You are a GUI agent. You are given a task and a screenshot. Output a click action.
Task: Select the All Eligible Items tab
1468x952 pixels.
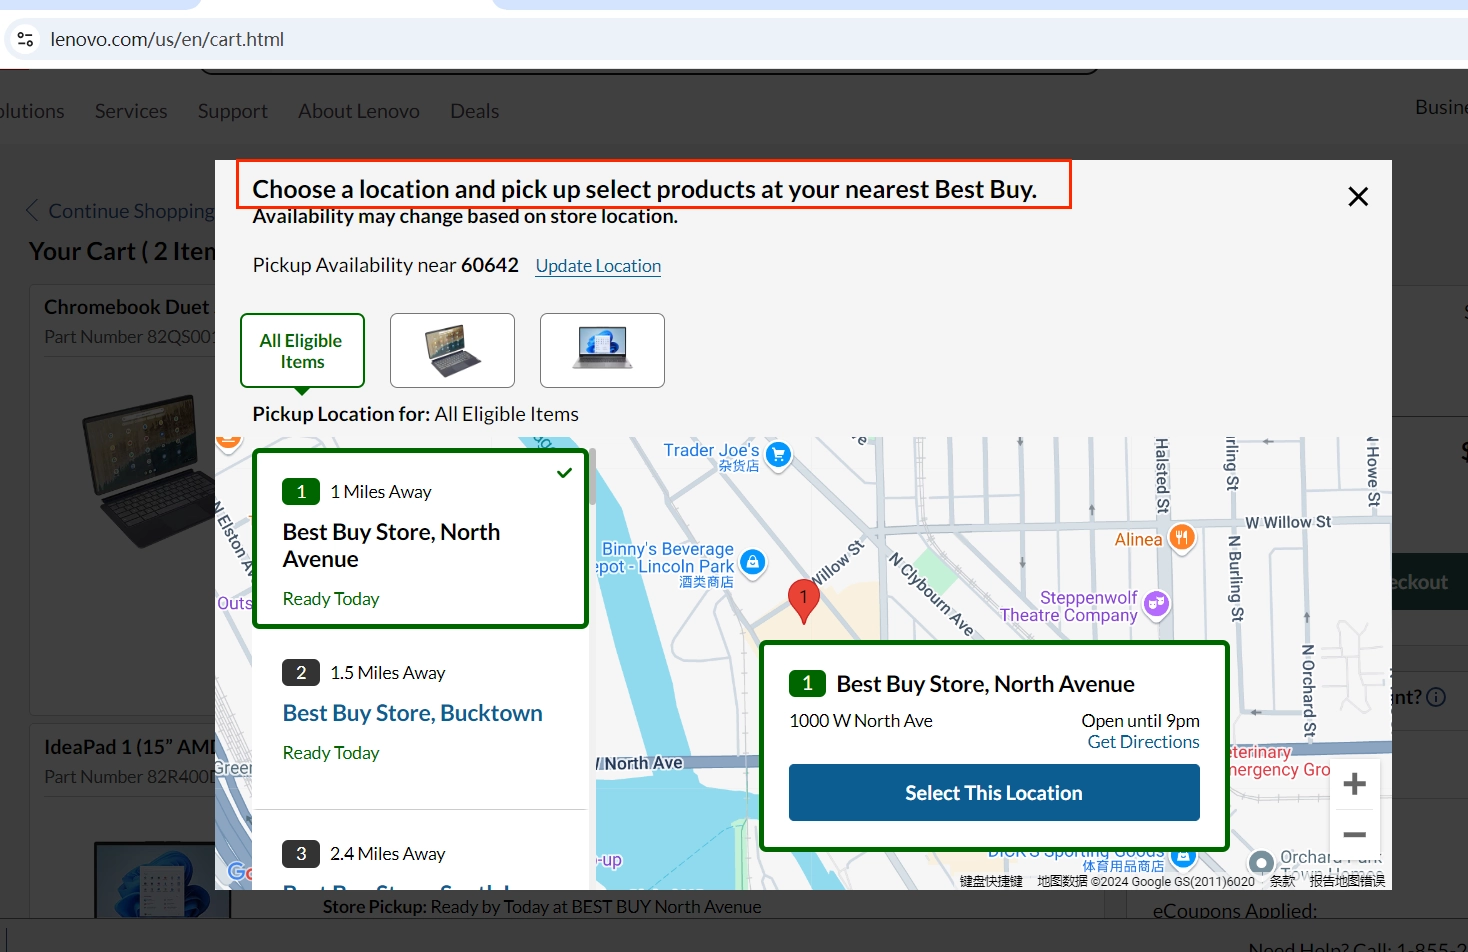302,351
